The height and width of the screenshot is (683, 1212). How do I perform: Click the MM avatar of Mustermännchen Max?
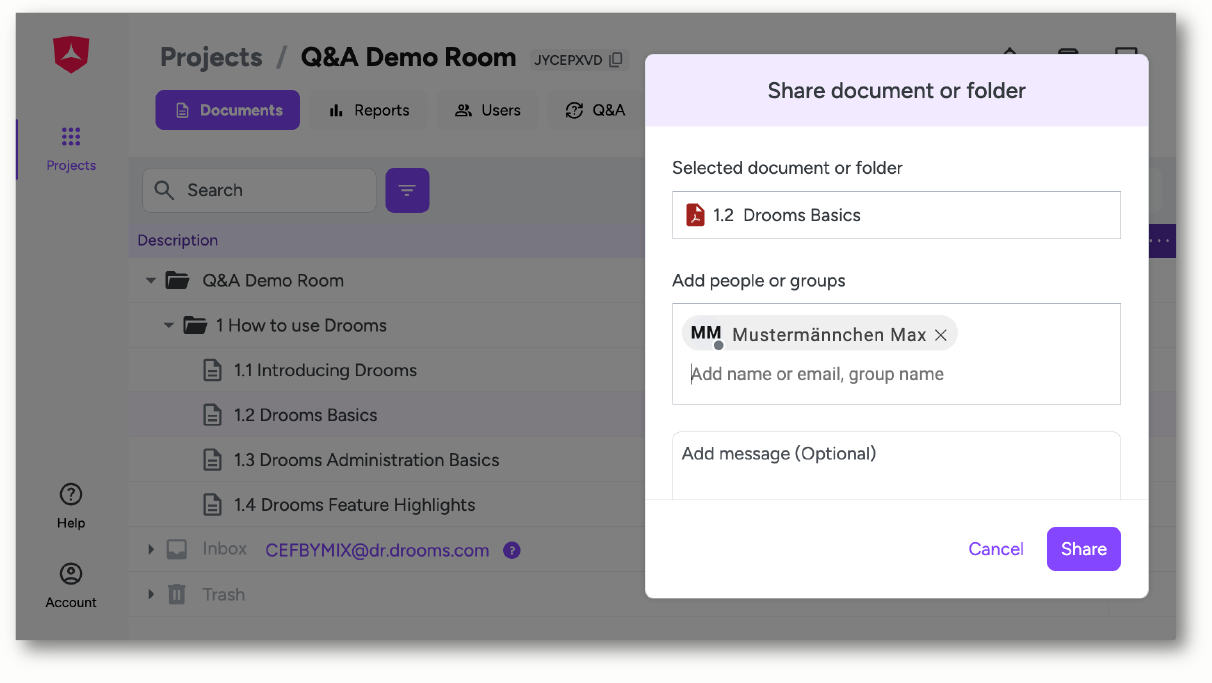pyautogui.click(x=706, y=334)
